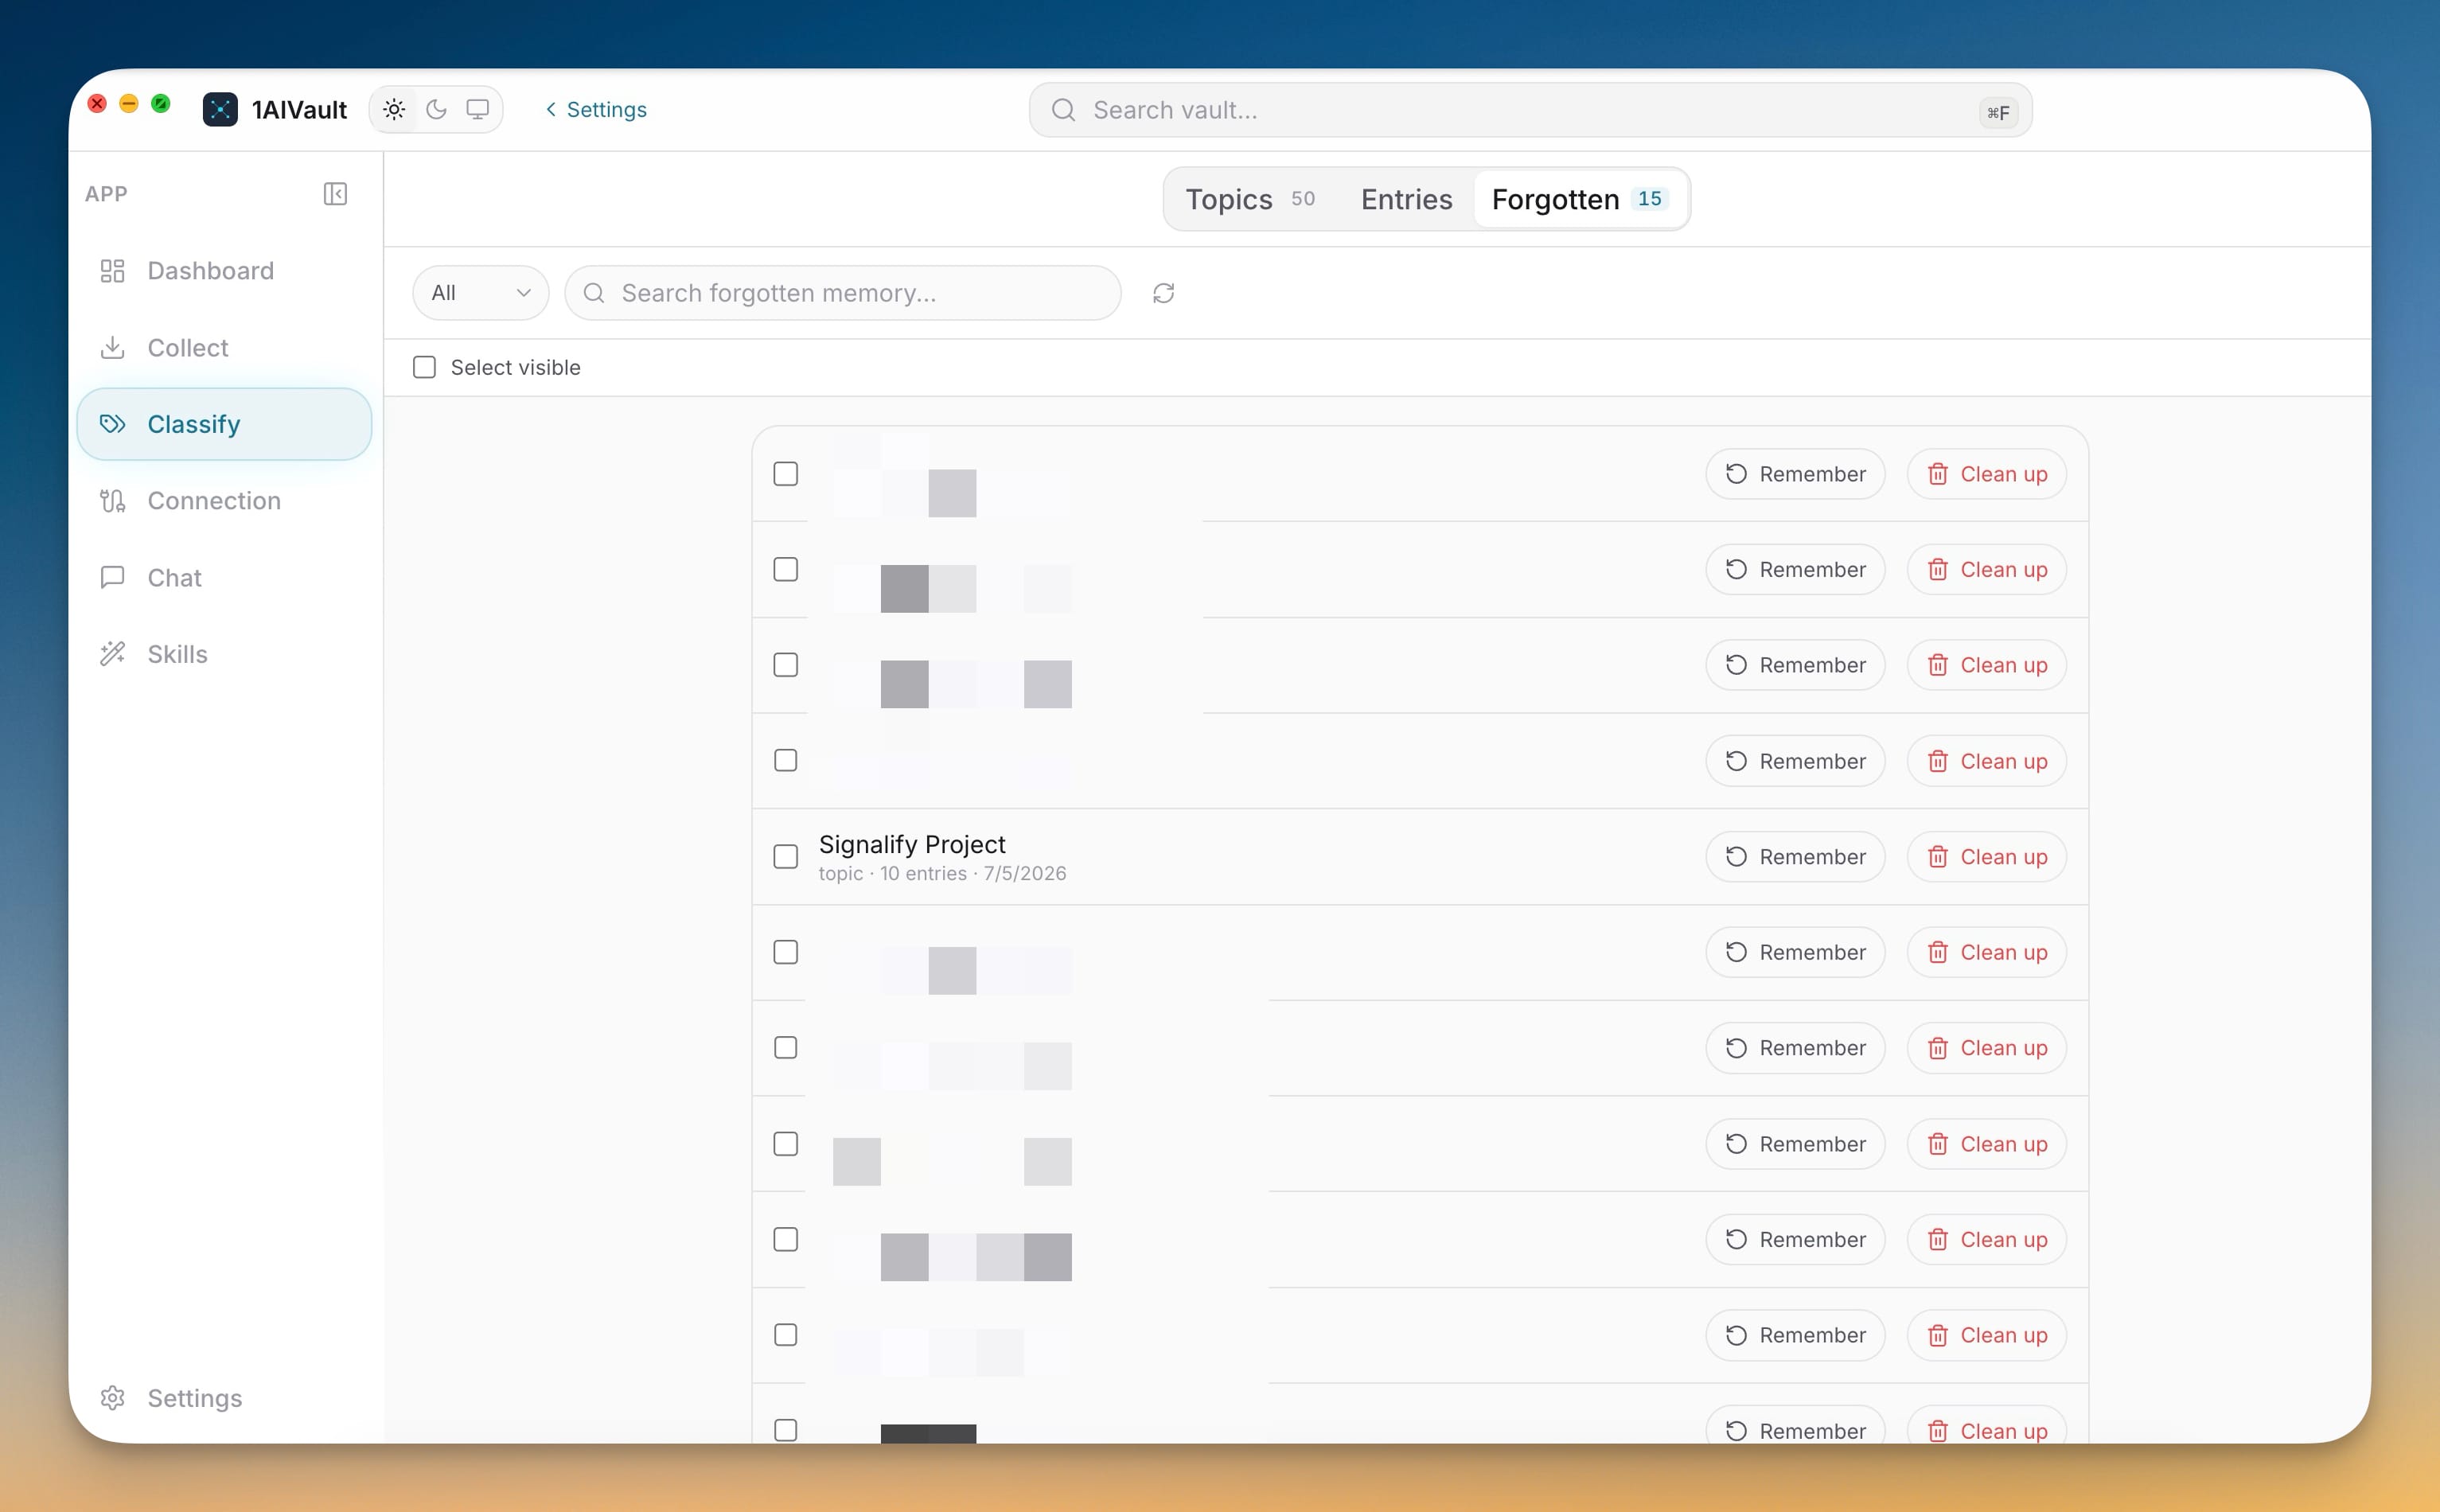
Task: Click the Forgotten count badge 15
Action: coord(1650,199)
